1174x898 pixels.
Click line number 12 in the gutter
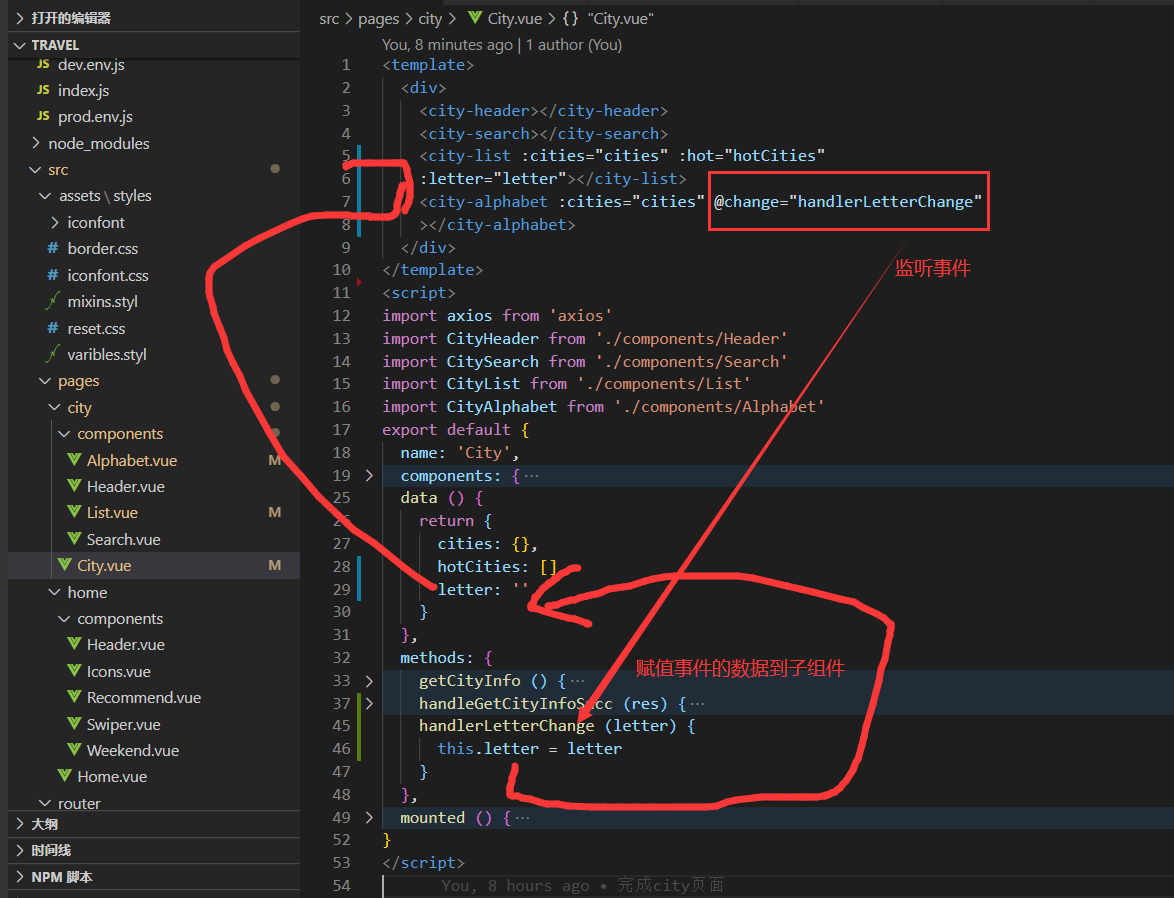coord(341,315)
